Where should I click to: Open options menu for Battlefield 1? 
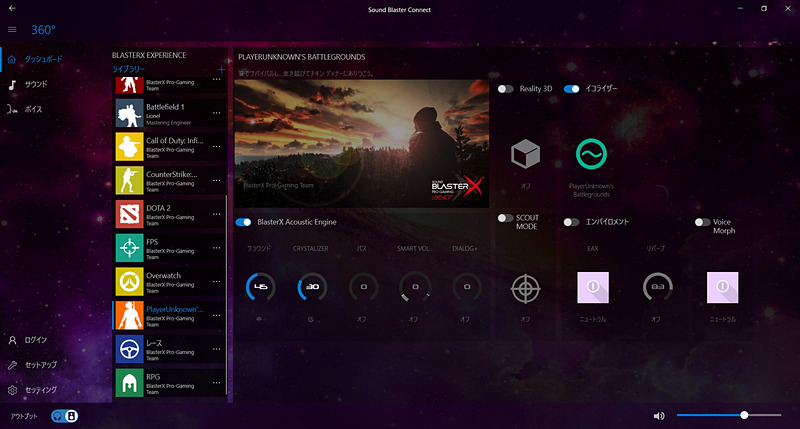[x=217, y=113]
